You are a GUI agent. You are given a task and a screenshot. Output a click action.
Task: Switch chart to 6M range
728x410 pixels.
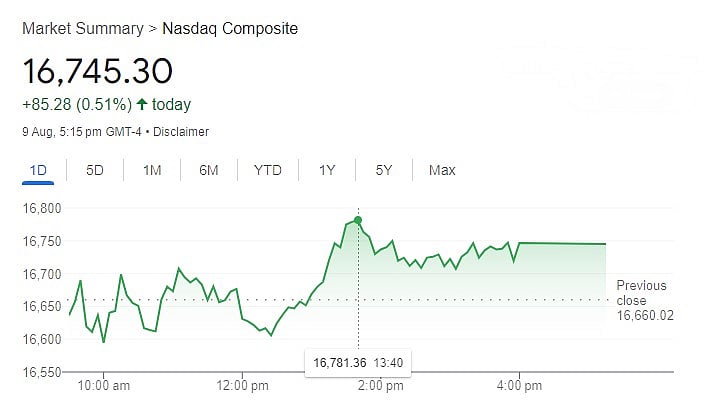tap(209, 170)
